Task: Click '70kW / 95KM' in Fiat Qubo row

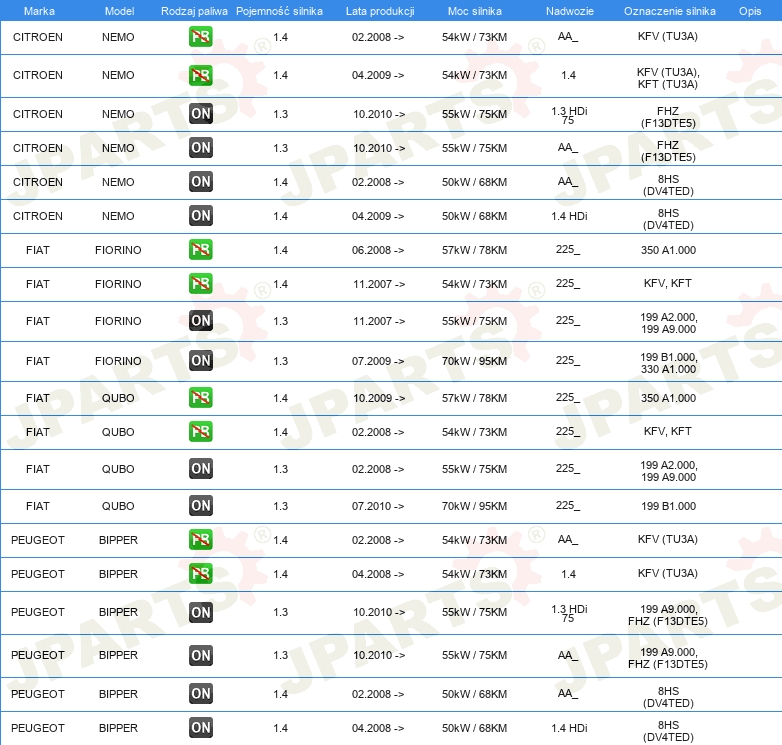Action: tap(474, 506)
